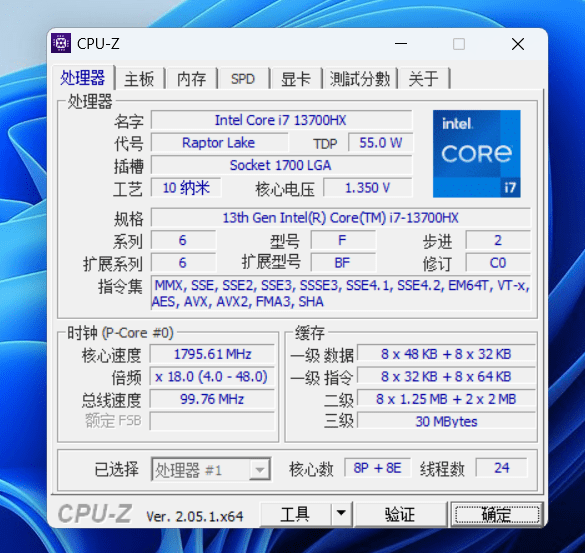Click the core count 8P + 8E
The image size is (585, 553).
377,468
